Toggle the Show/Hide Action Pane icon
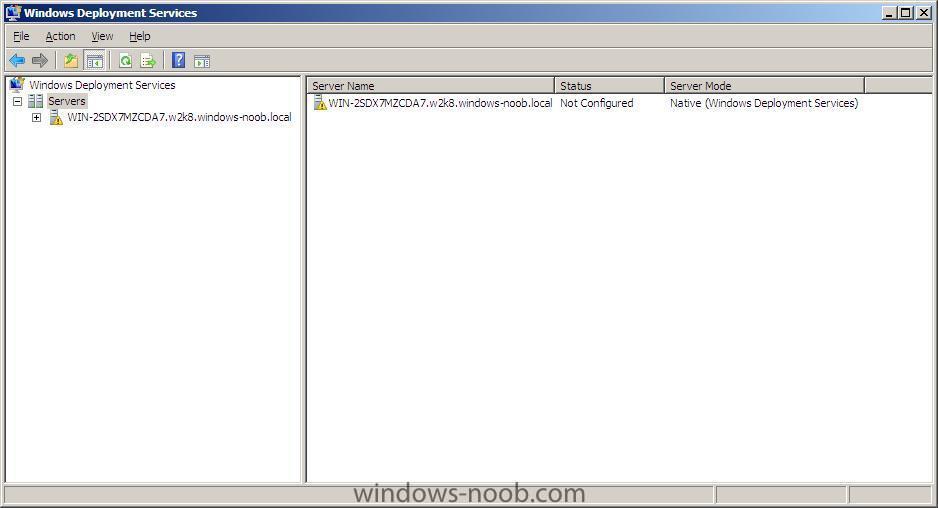Screen dimensions: 938x508 point(202,60)
